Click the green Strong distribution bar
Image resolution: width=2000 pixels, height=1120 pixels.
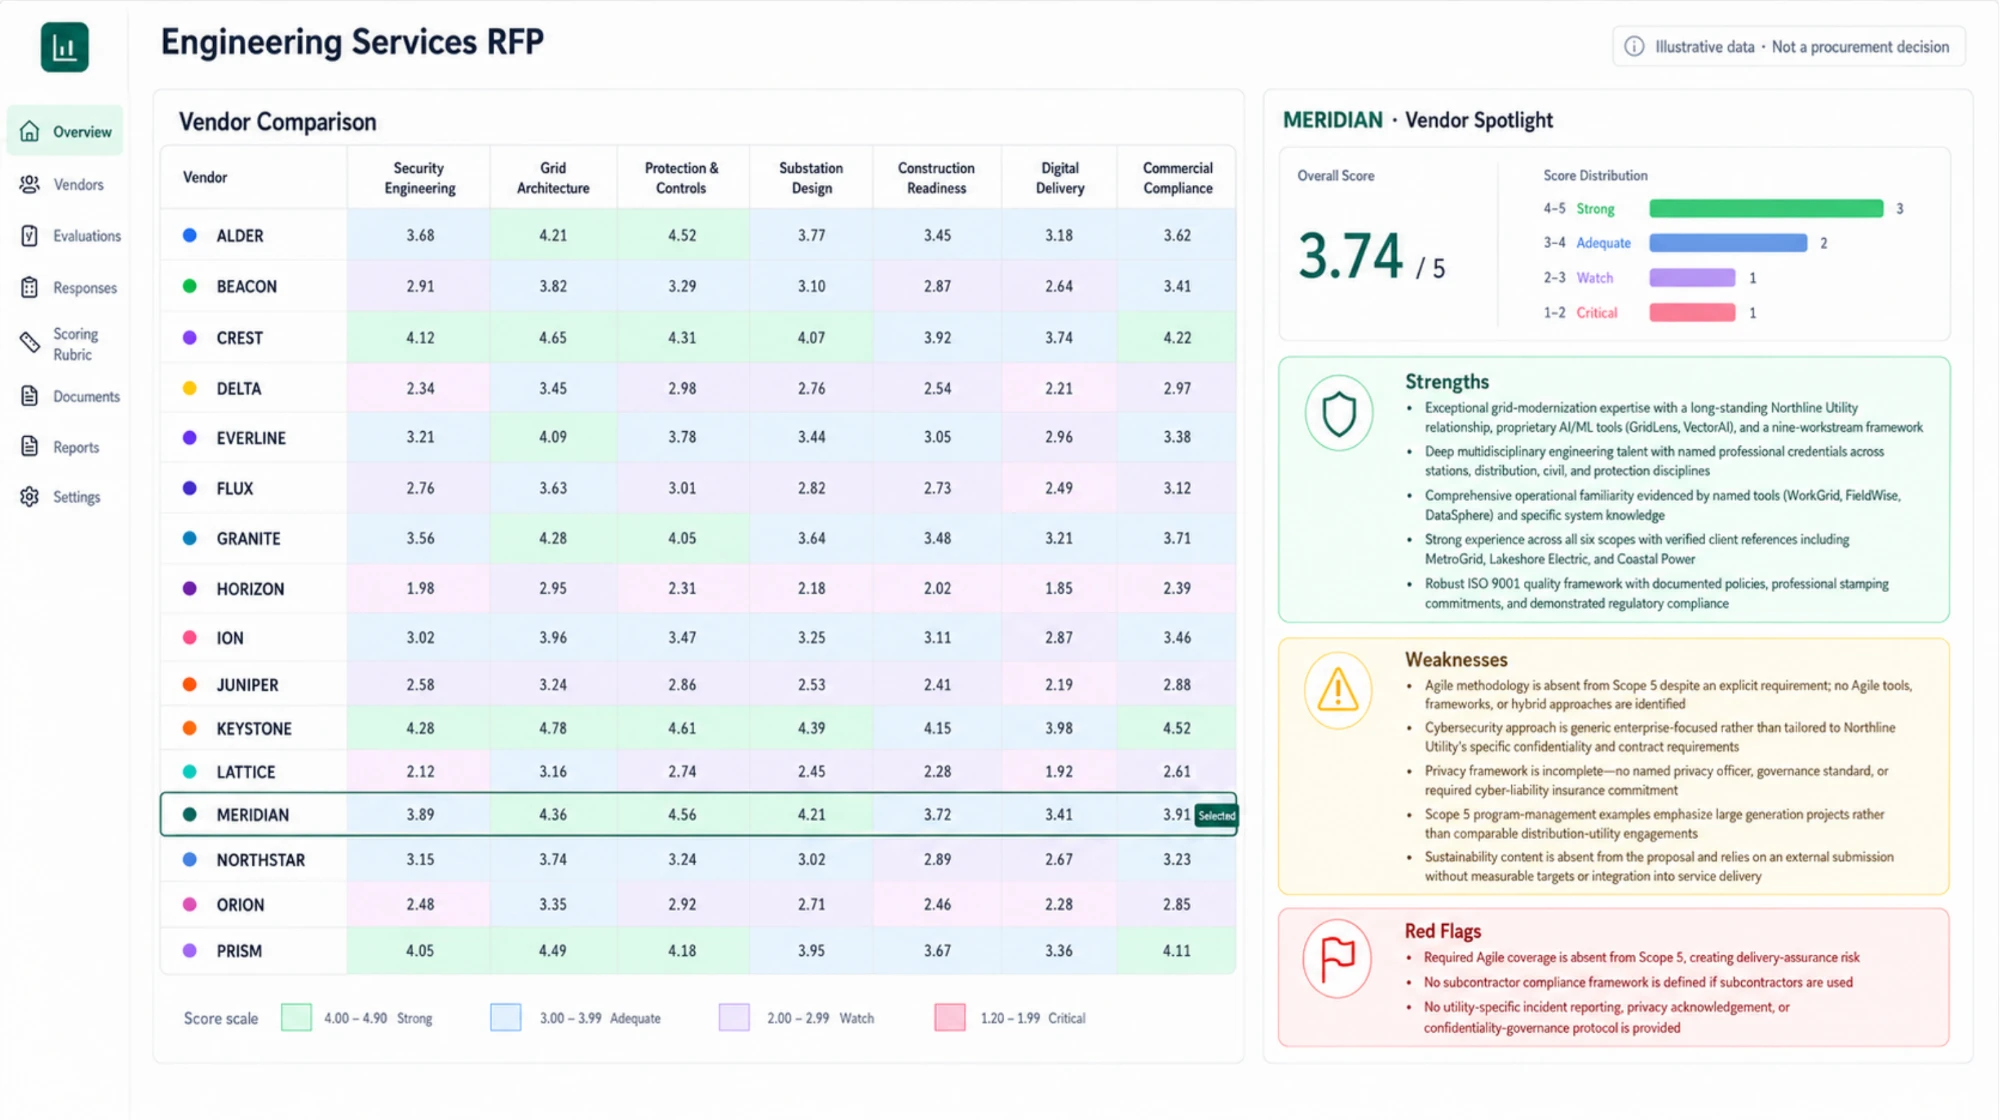pyautogui.click(x=1766, y=209)
